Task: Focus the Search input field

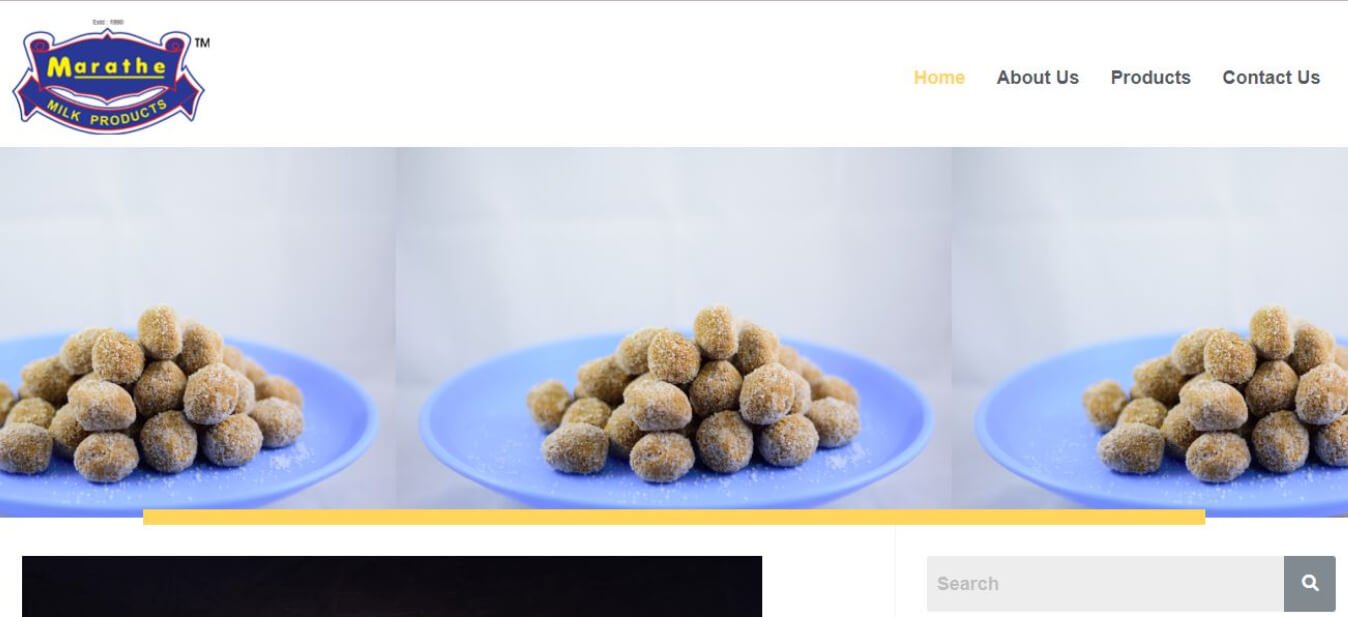Action: pos(1105,584)
